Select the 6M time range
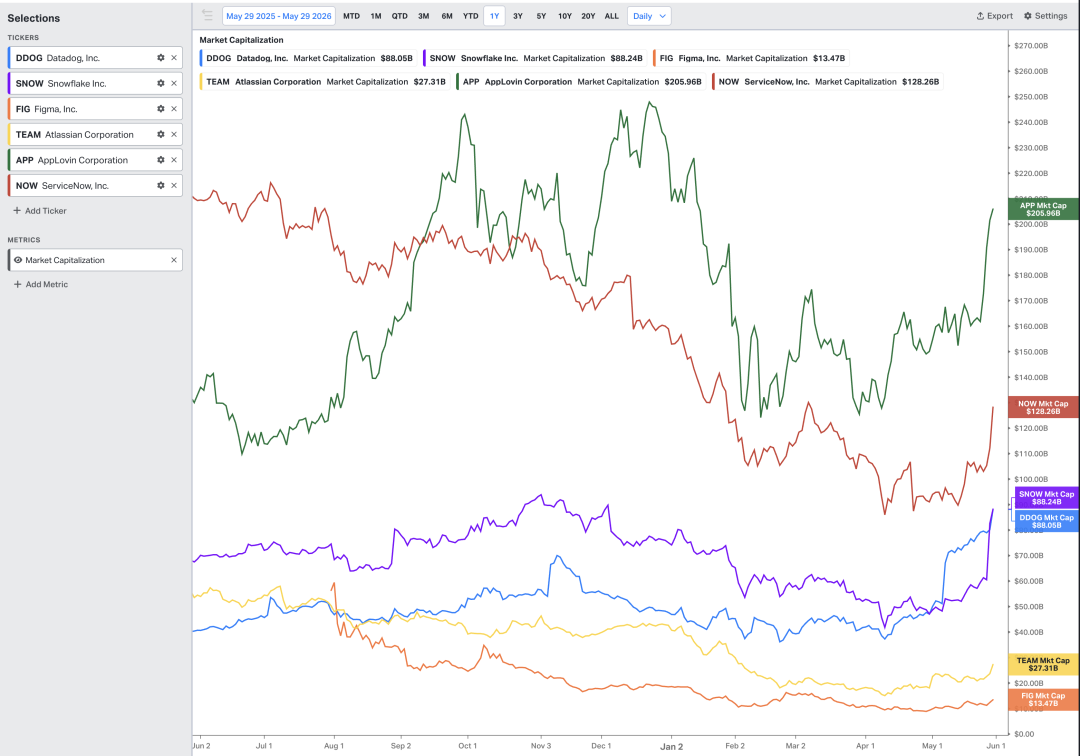 click(x=447, y=16)
